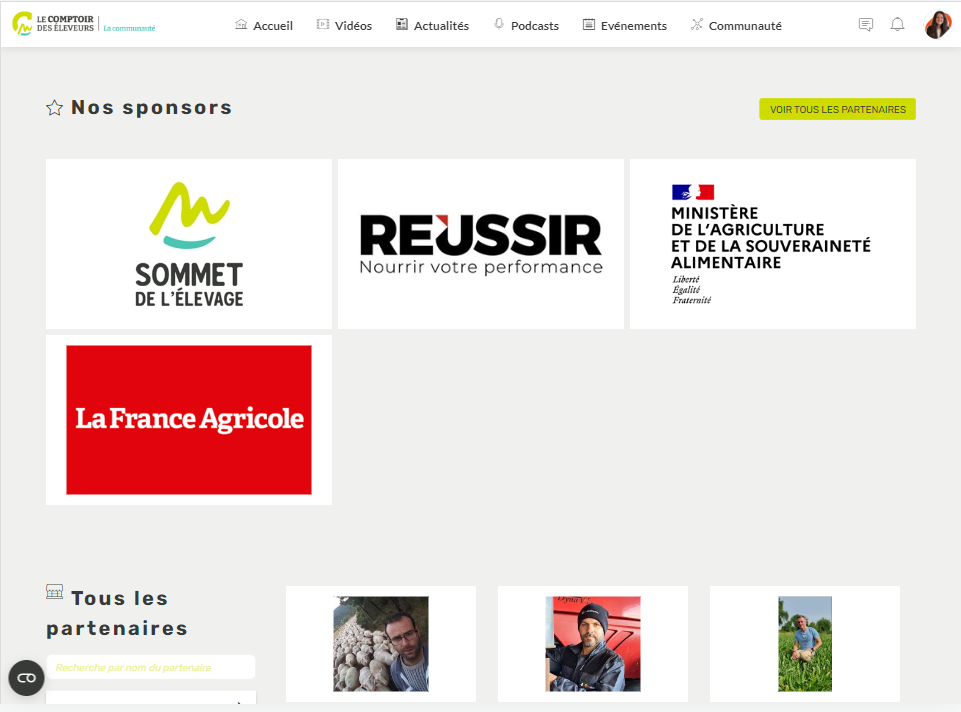This screenshot has height=712, width=961.
Task: Click the Le Comptoir des Éleveurs logo
Action: (53, 24)
